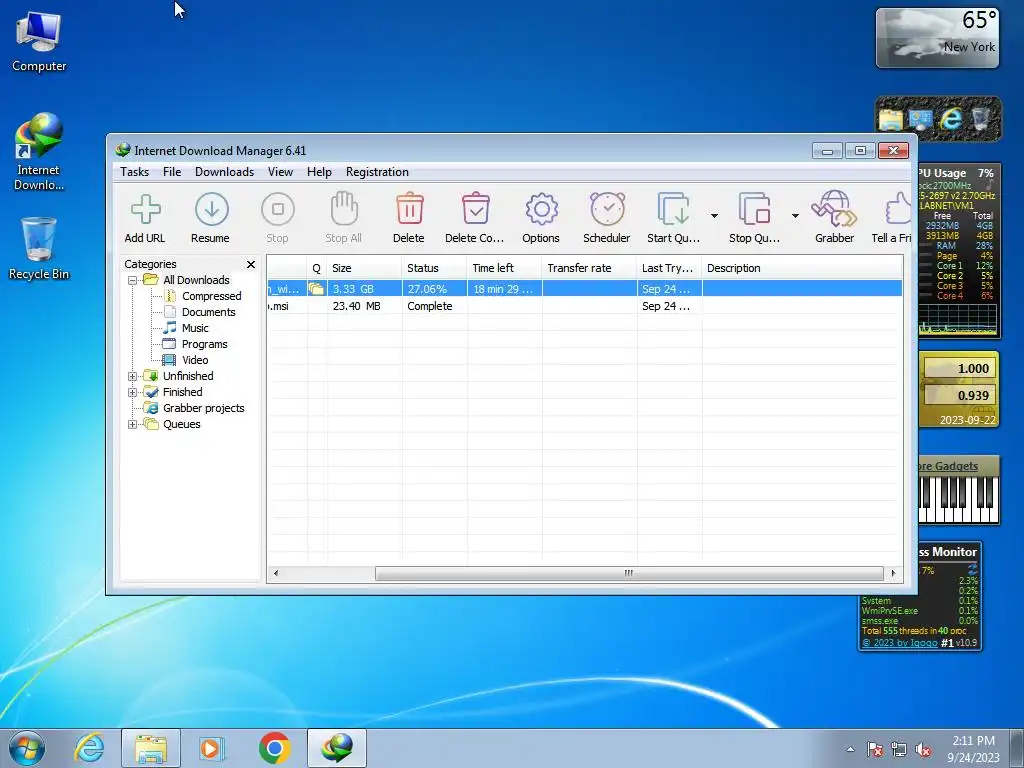Open the Help menu

pyautogui.click(x=319, y=172)
